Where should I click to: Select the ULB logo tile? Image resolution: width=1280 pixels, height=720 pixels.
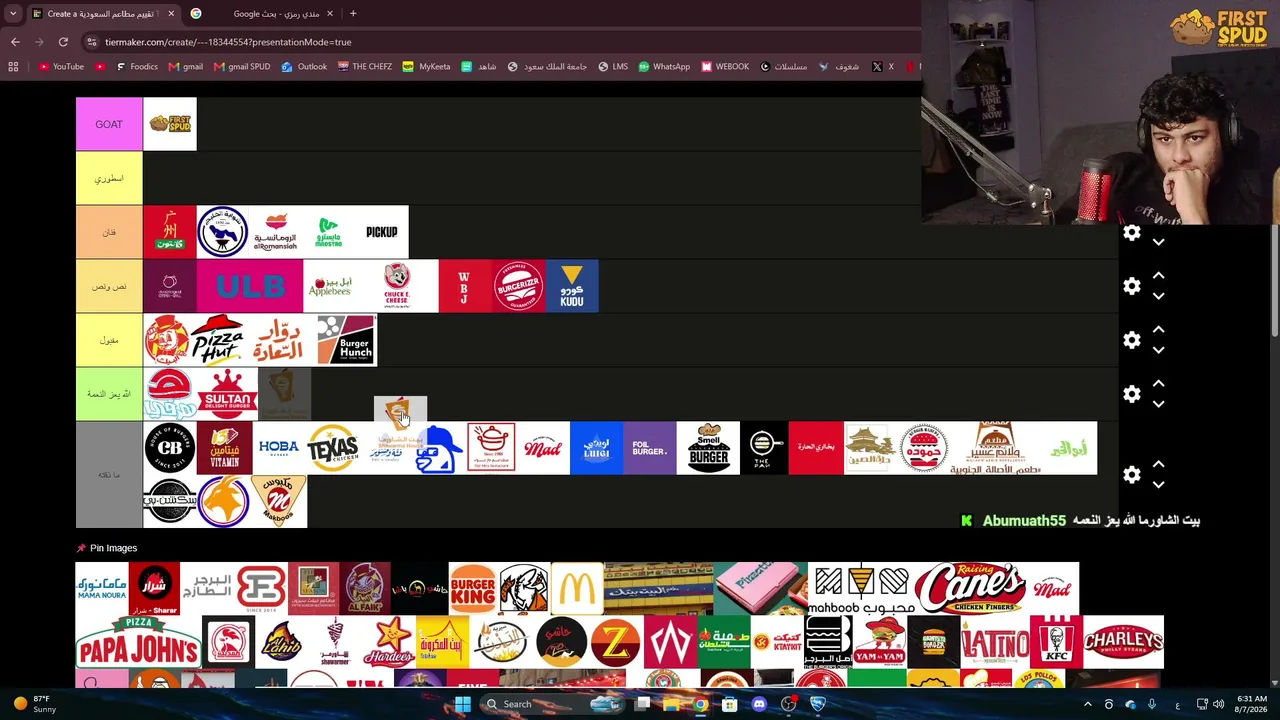[x=250, y=286]
